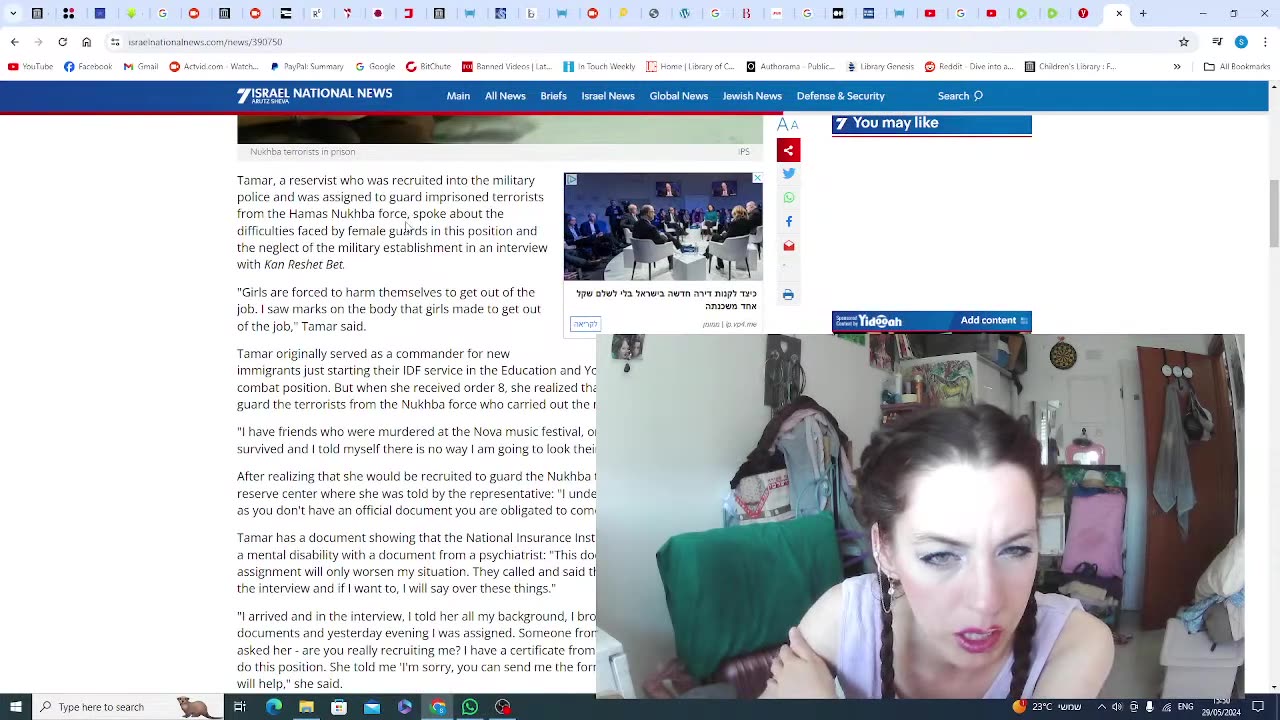Click the You may like header
Image resolution: width=1280 pixels, height=720 pixels.
931,124
